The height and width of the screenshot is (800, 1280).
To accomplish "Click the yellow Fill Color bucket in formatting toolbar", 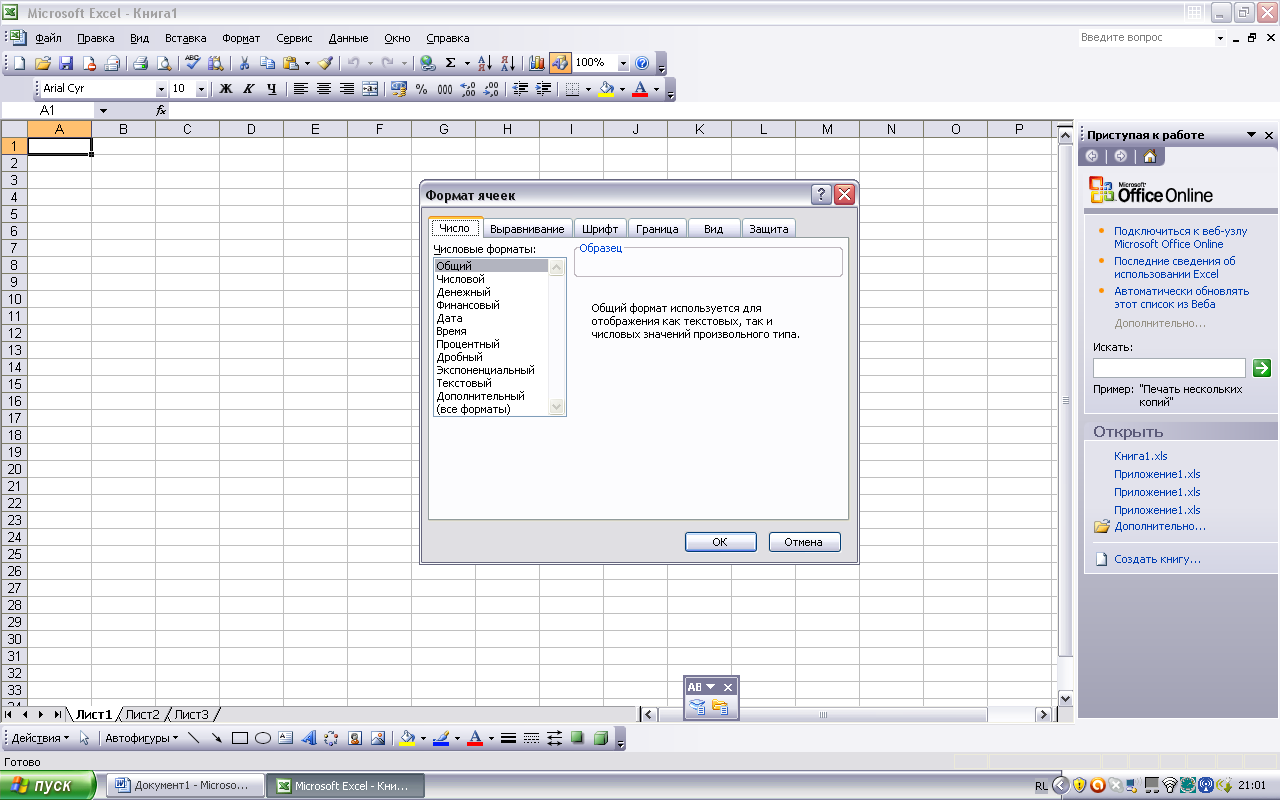I will tap(606, 89).
